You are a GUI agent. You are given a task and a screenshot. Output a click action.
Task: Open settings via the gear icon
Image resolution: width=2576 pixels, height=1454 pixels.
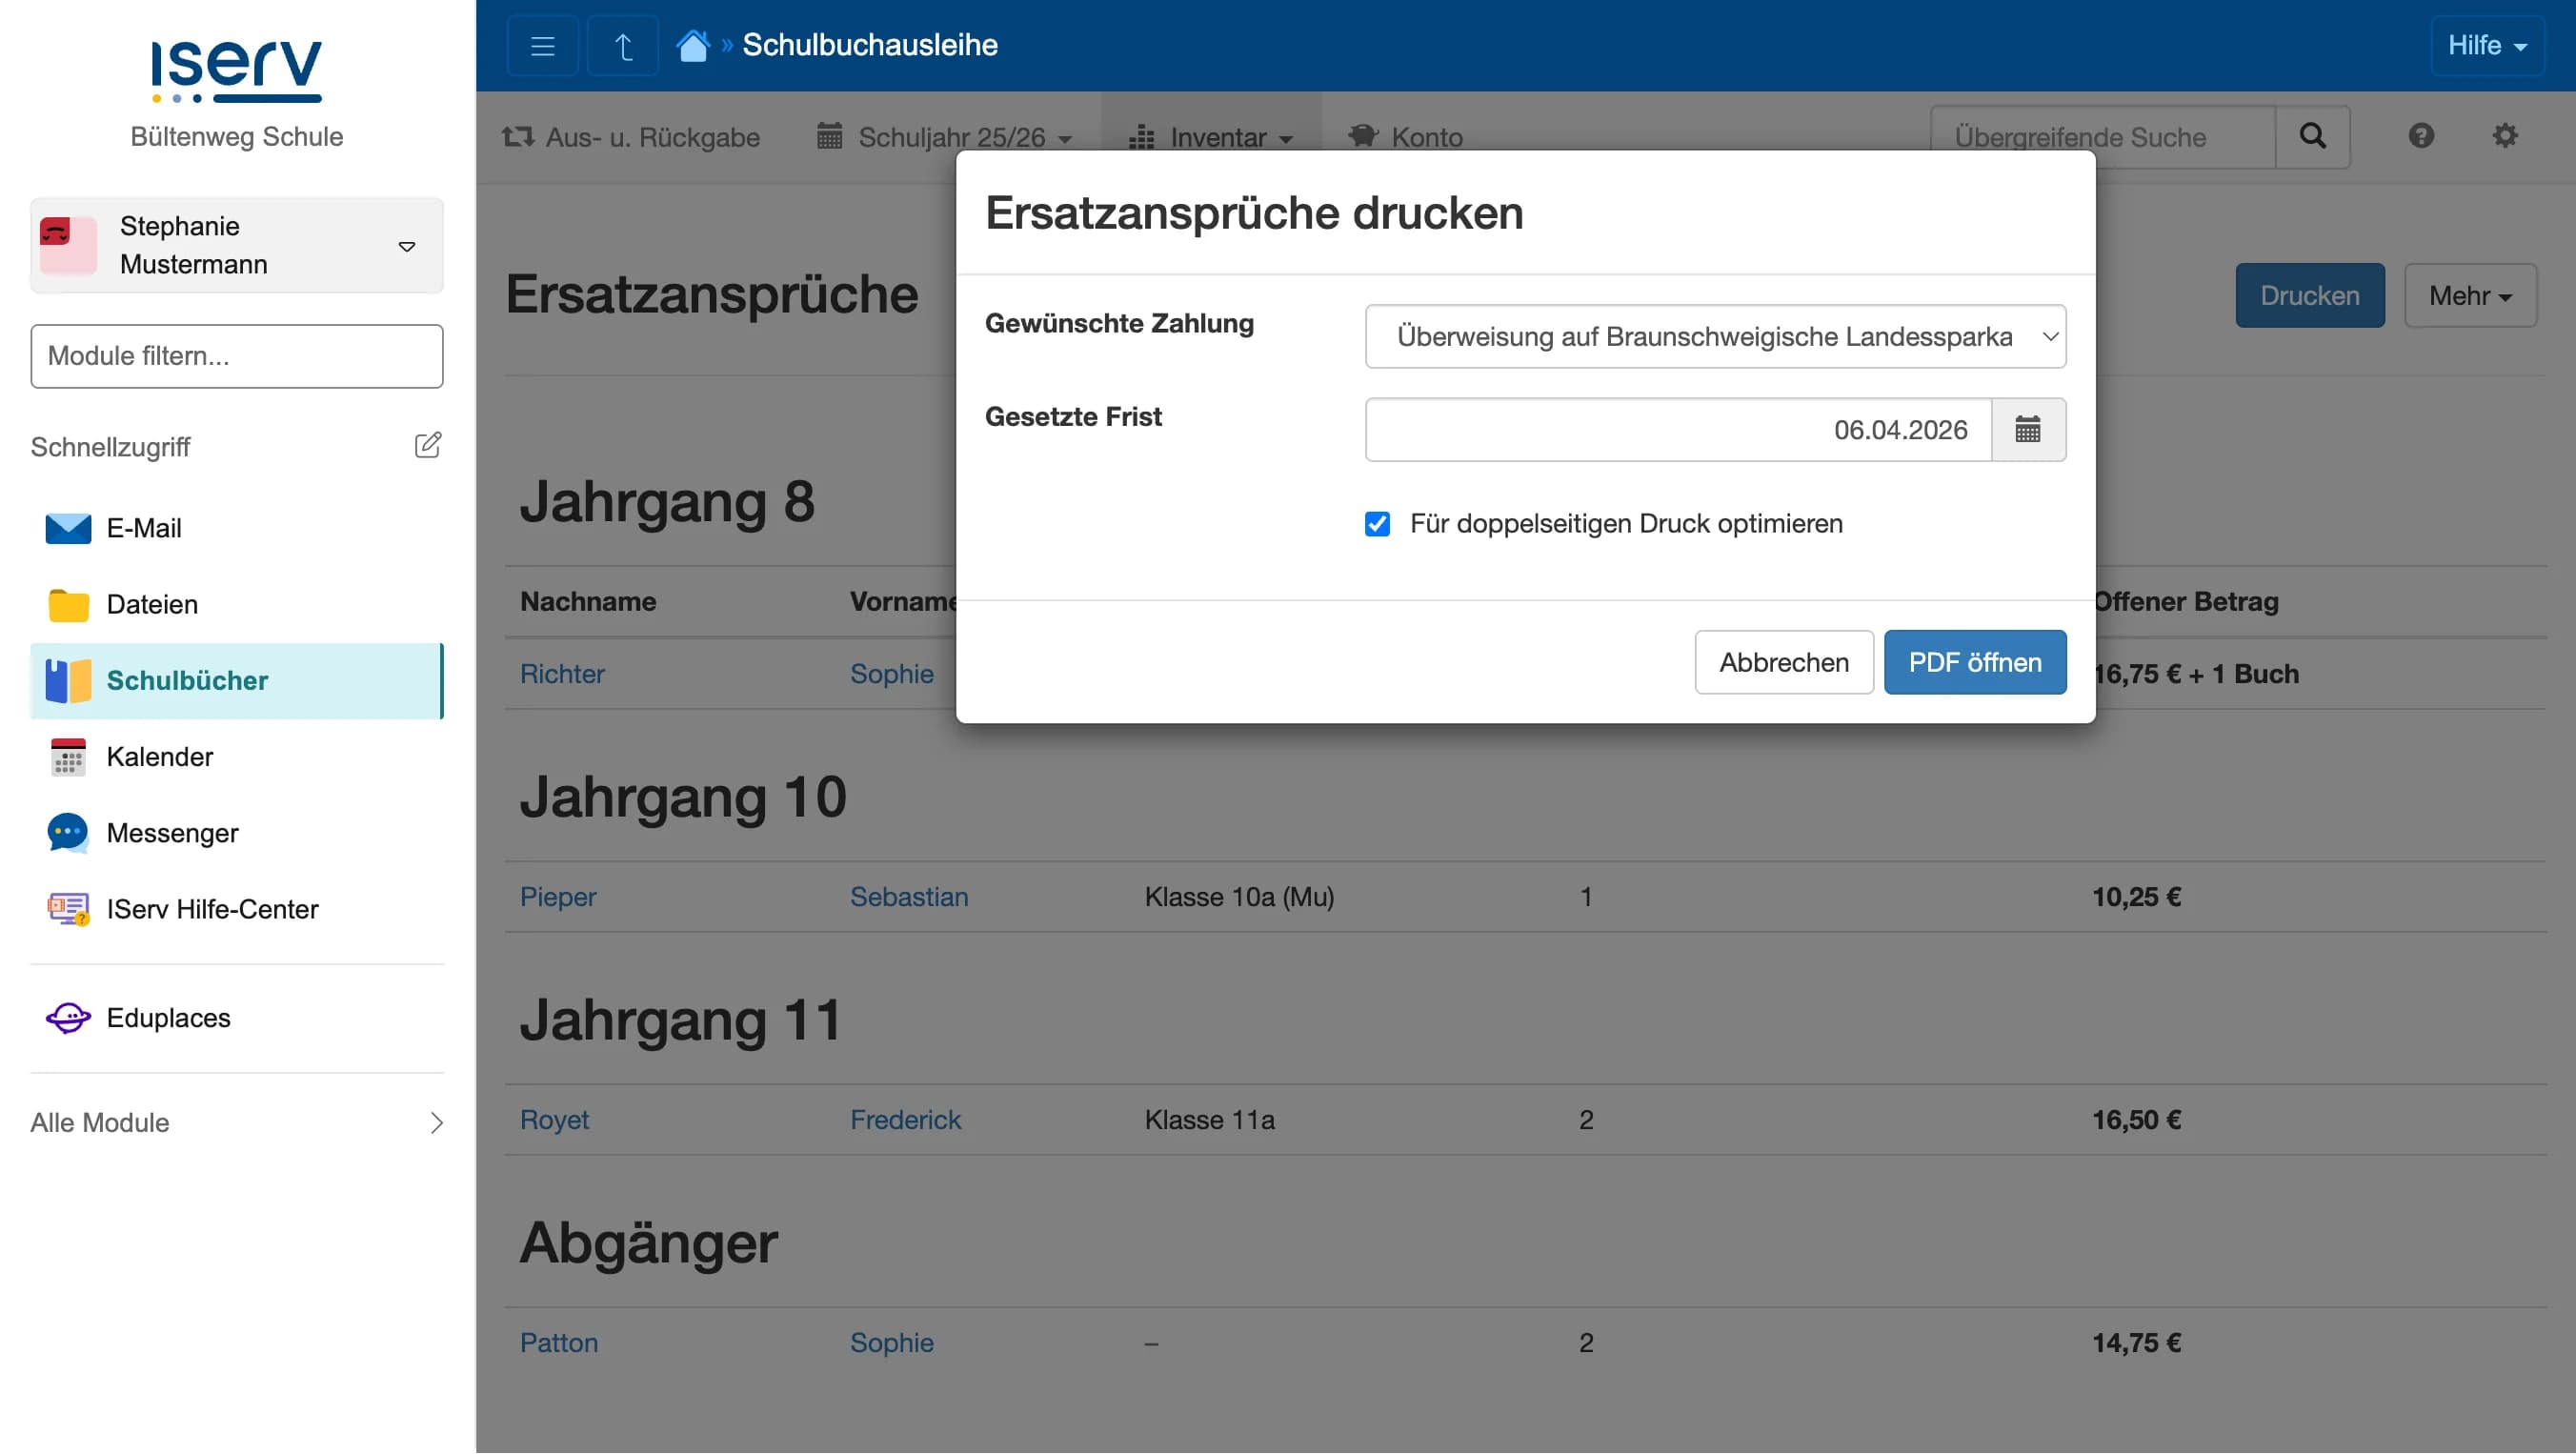pos(2506,137)
